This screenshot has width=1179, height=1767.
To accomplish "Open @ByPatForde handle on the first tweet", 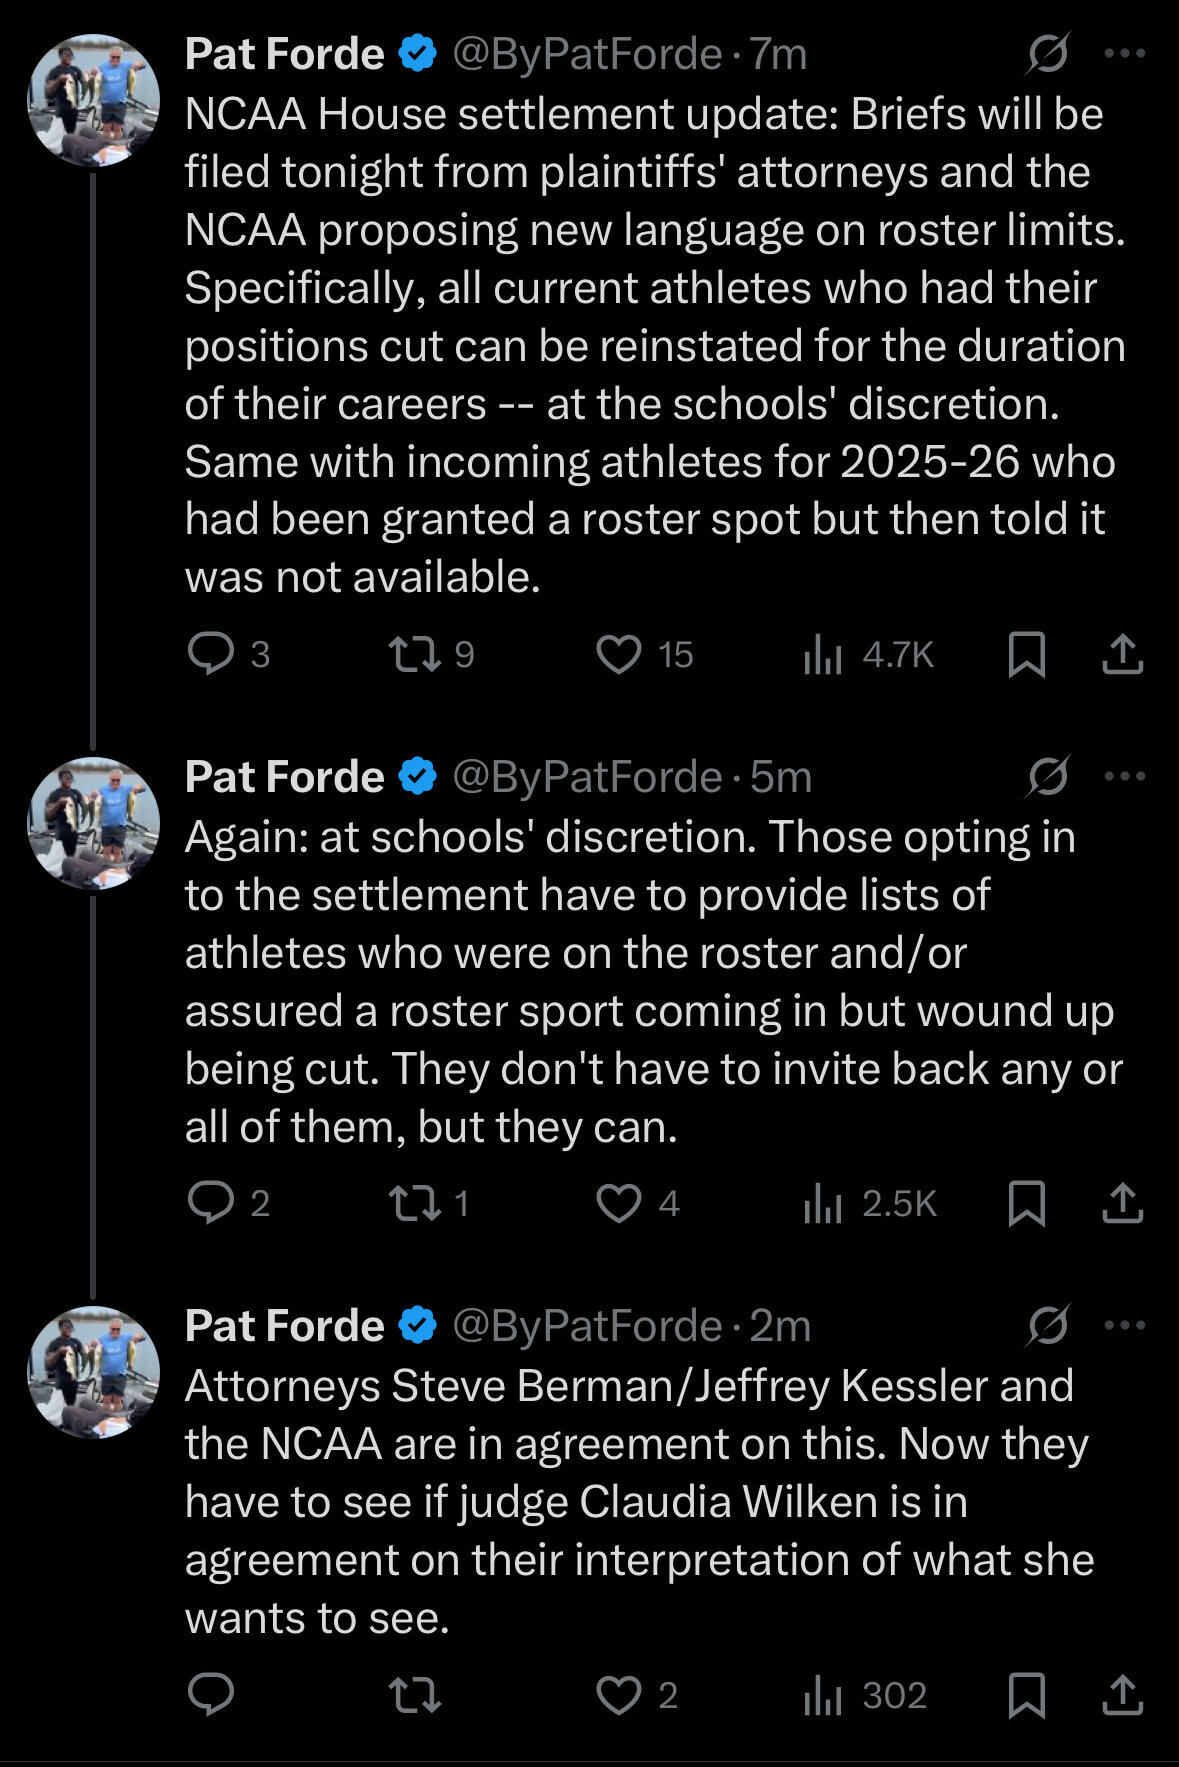I will 587,54.
